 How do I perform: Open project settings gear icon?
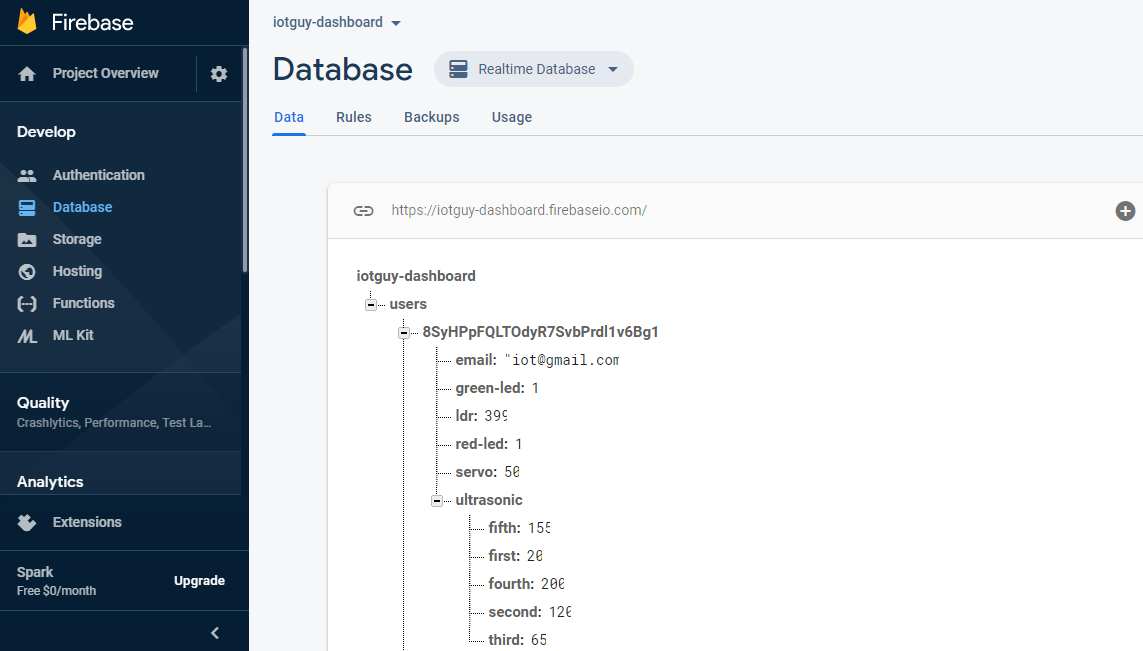pos(219,74)
